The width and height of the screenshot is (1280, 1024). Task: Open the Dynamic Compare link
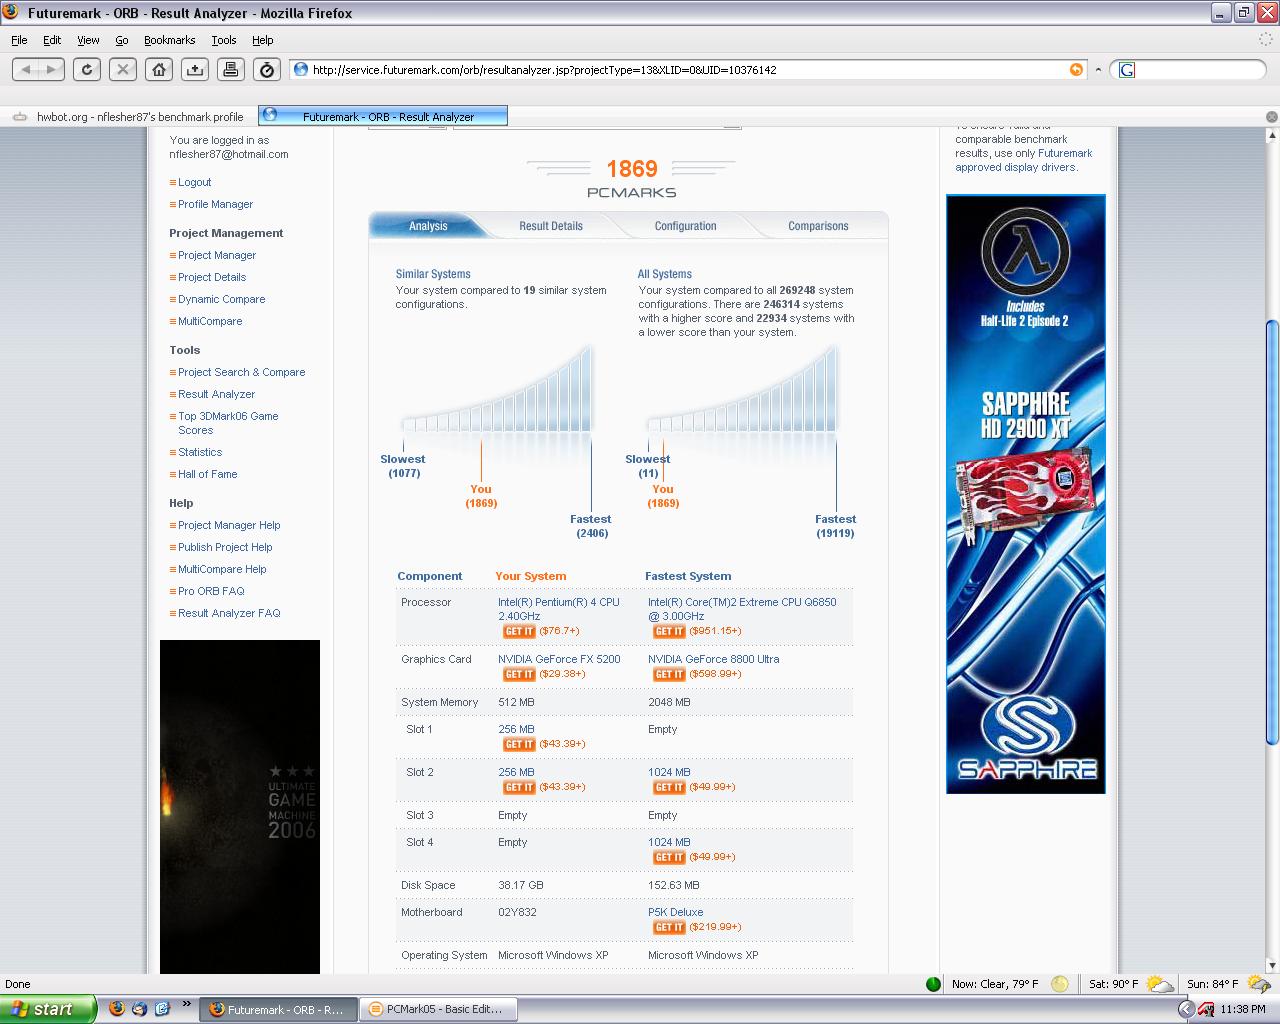click(x=222, y=299)
